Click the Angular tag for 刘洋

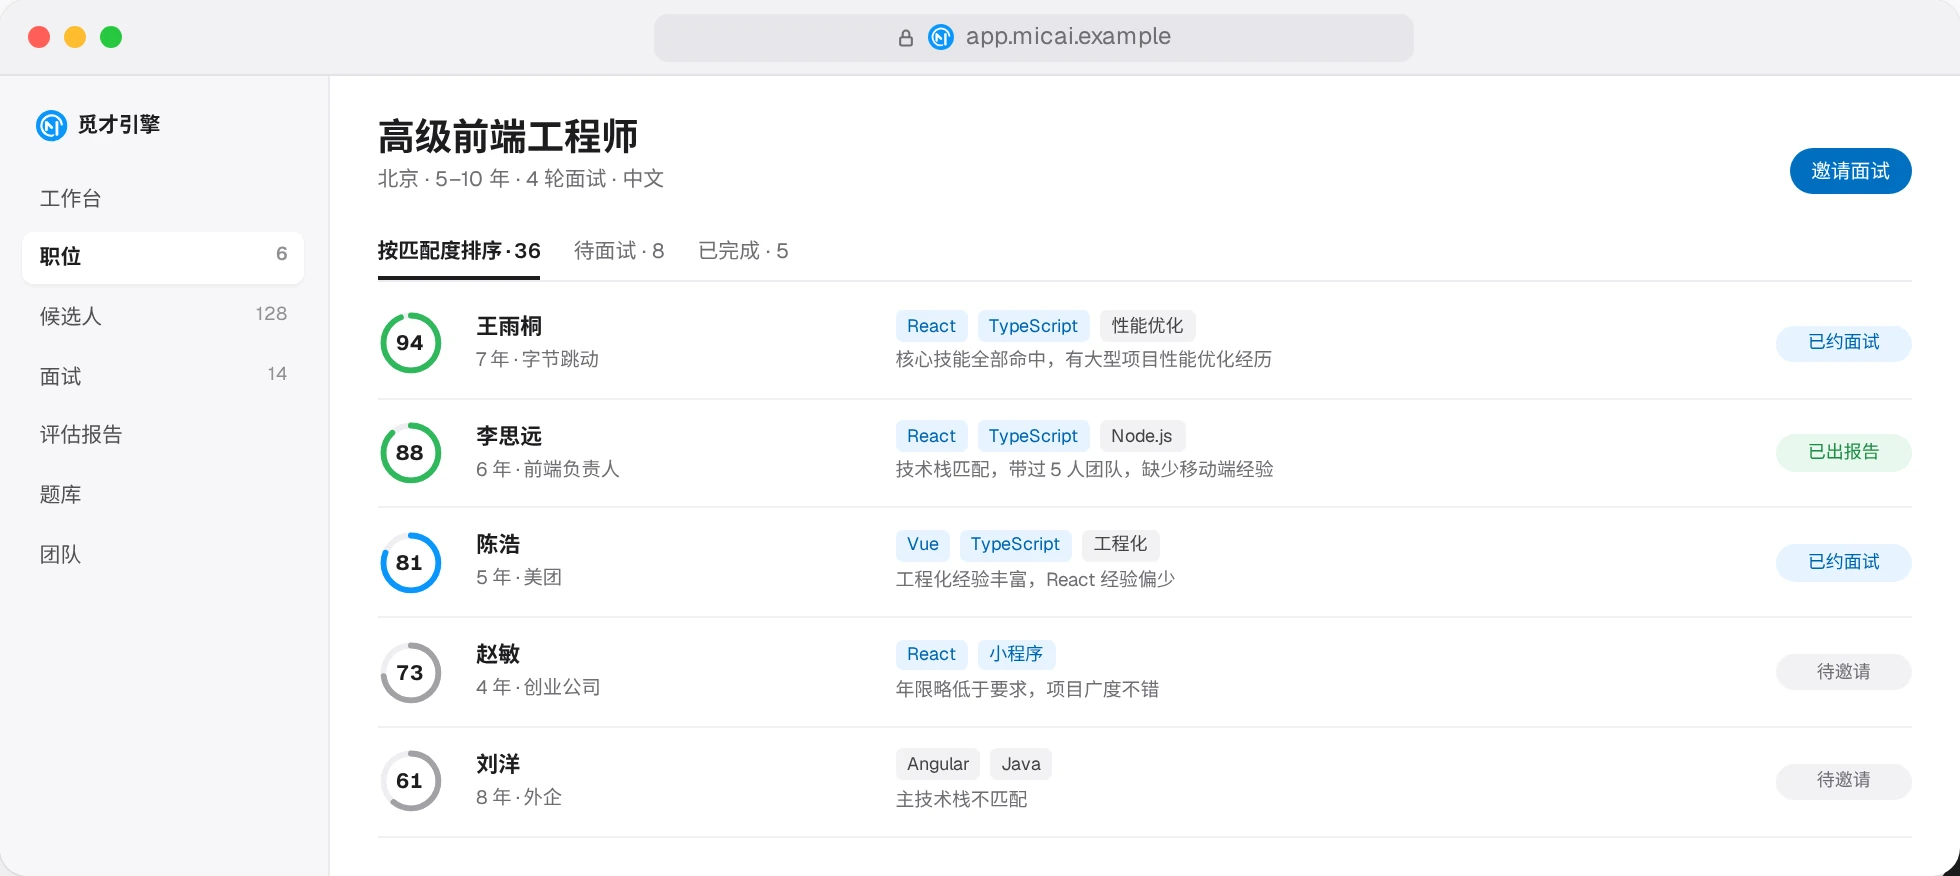coord(938,764)
